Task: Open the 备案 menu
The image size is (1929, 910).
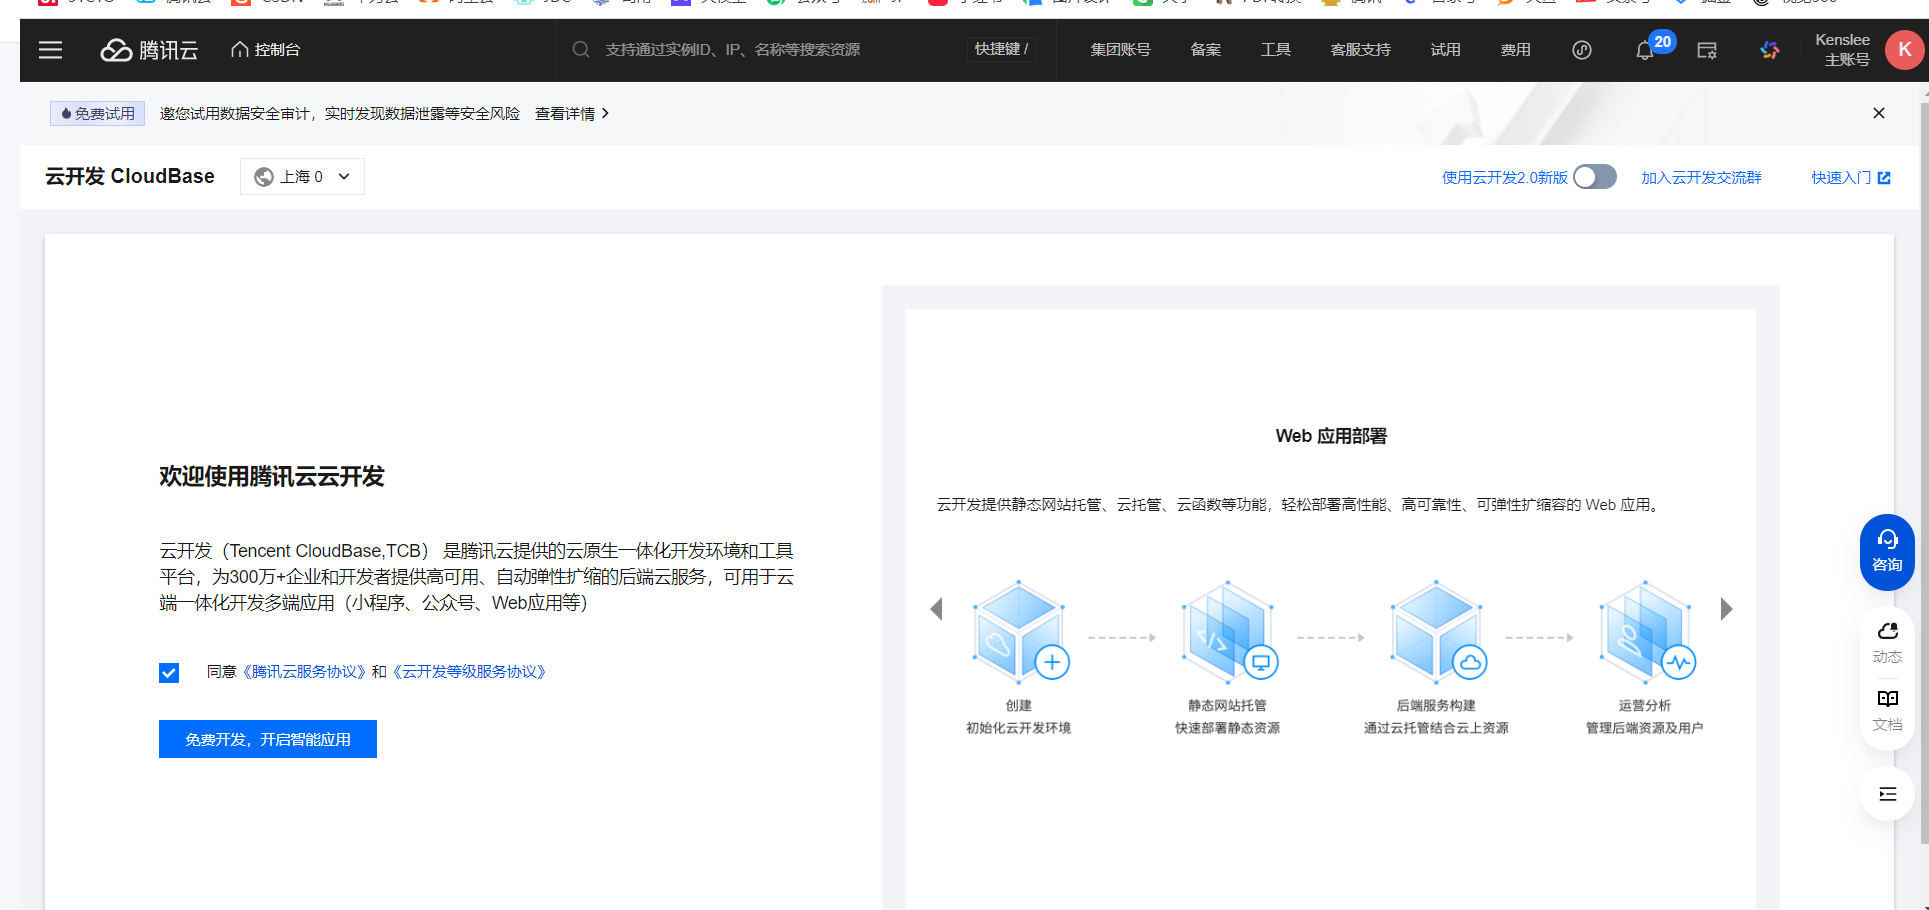Action: 1206,49
